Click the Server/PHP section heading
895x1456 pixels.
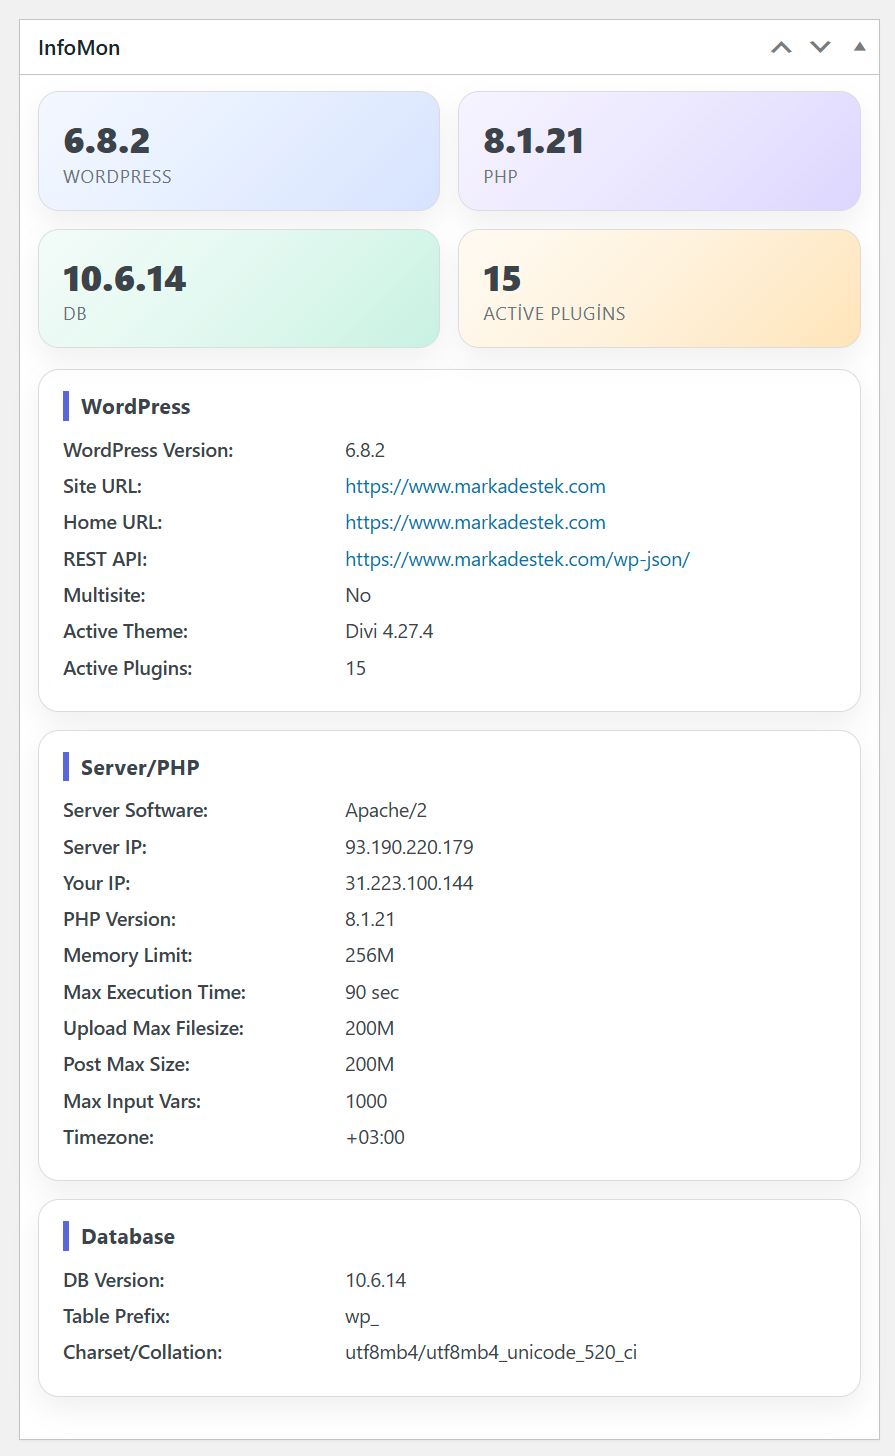pos(140,768)
